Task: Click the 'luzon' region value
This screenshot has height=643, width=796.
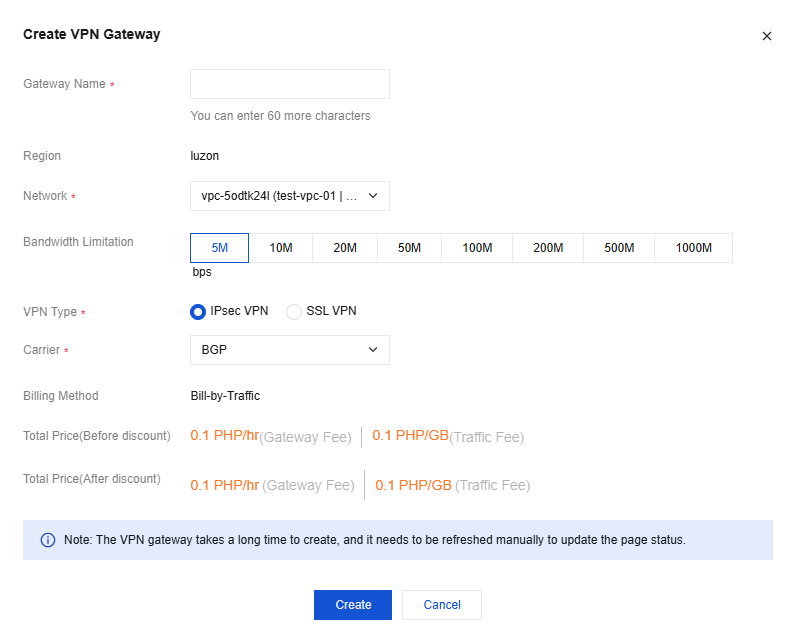Action: tap(205, 156)
